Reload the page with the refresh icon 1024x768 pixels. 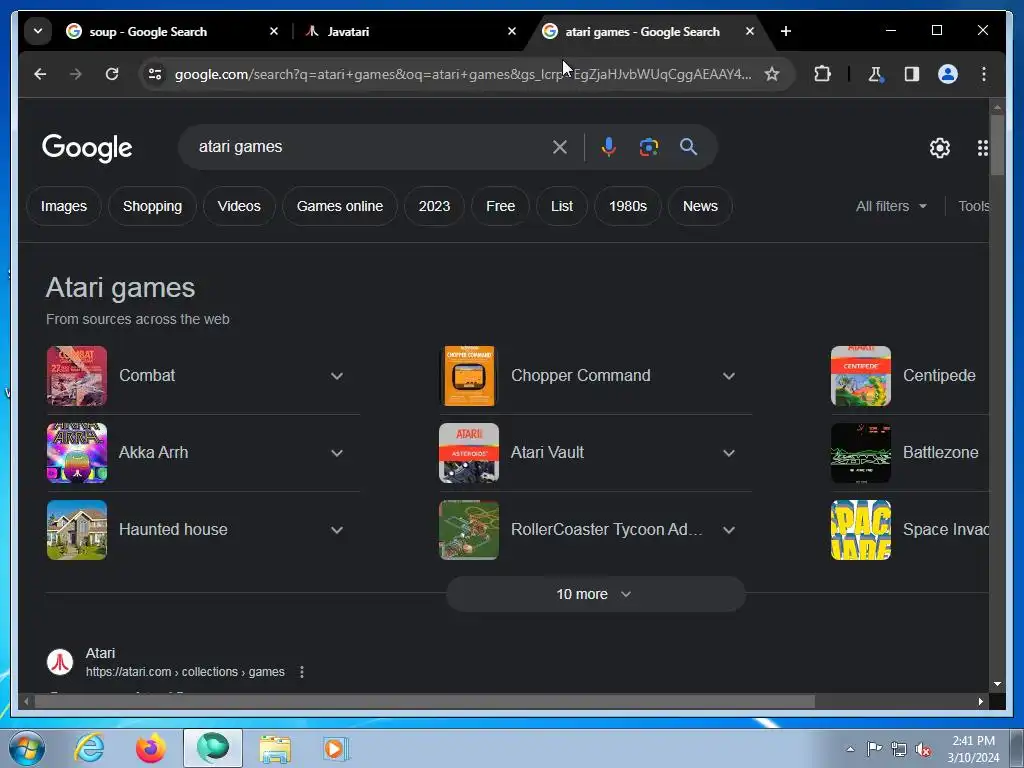click(112, 74)
